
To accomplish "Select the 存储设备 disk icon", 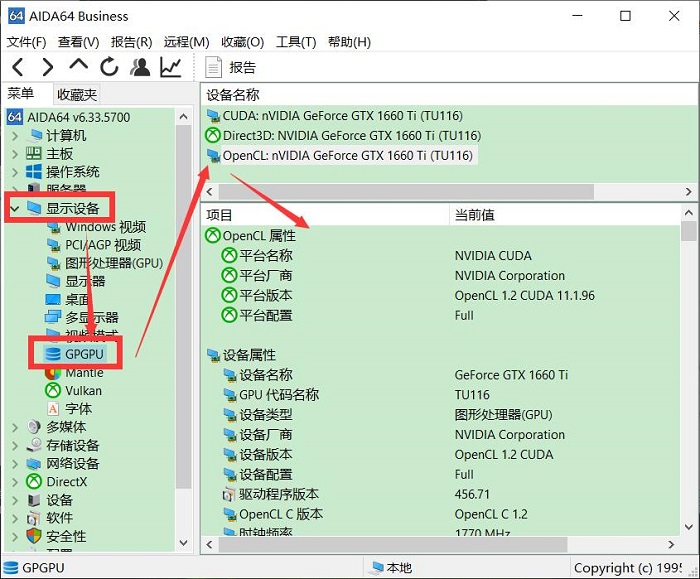I will click(34, 446).
